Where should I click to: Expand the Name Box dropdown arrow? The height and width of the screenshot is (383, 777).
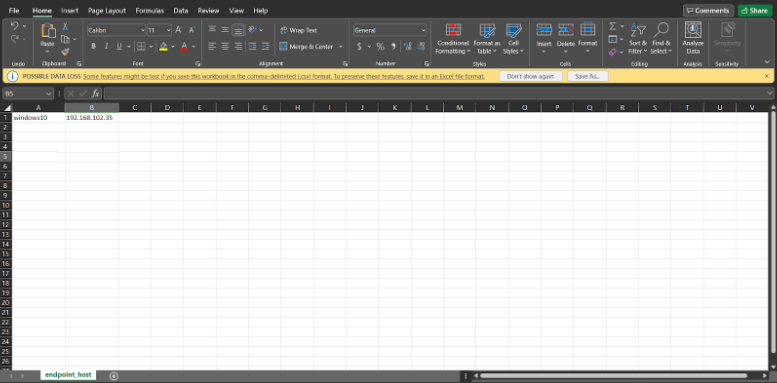(49, 93)
